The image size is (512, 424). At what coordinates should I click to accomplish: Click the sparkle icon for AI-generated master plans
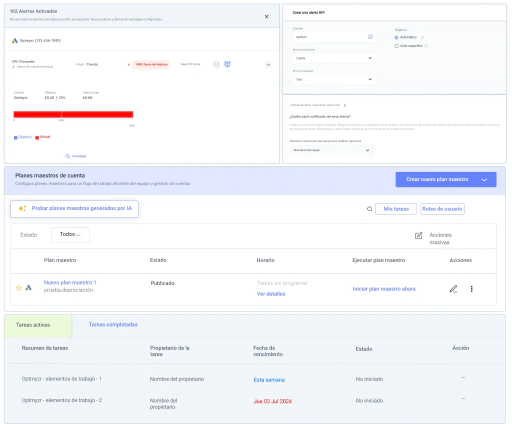coord(22,208)
